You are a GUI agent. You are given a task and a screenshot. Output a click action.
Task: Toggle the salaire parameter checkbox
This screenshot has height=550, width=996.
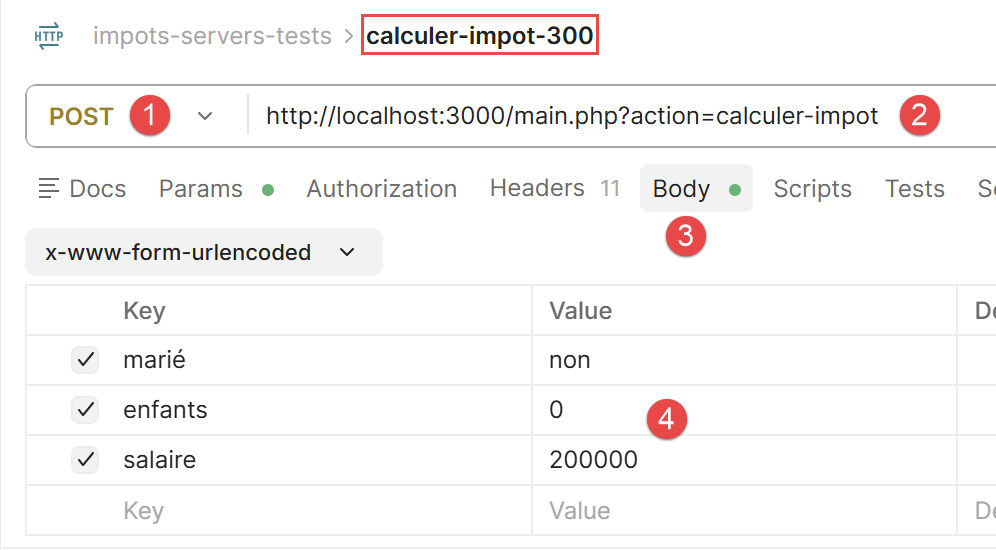pyautogui.click(x=85, y=460)
